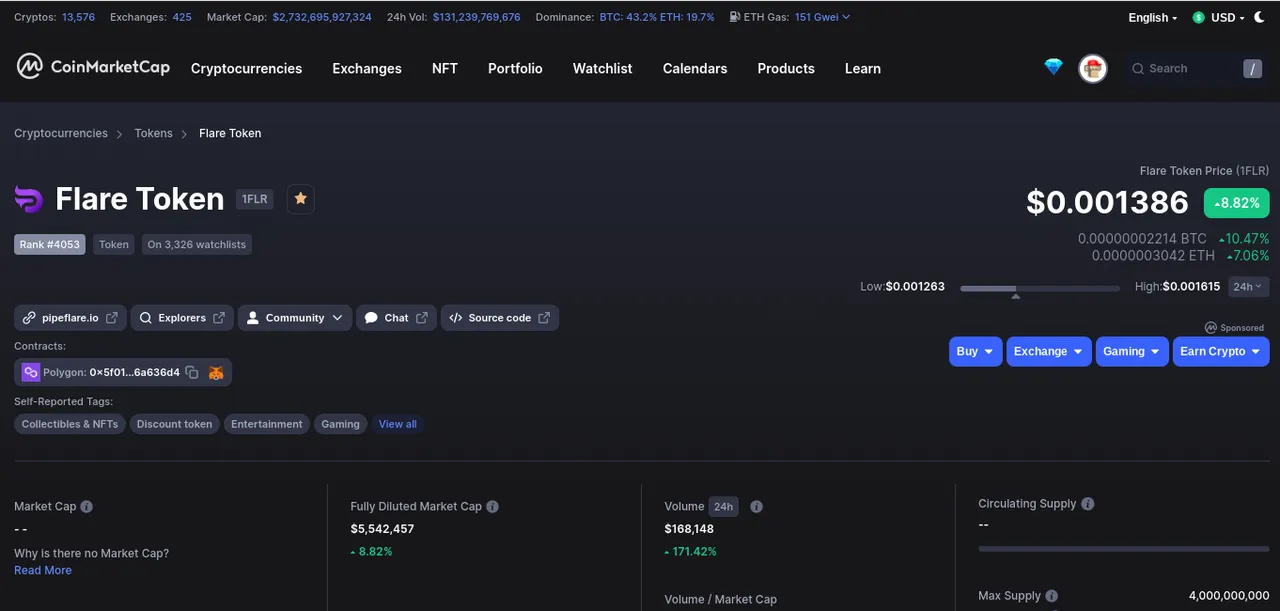
Task: Open Fully Diluted Market Cap info icon
Action: [x=493, y=507]
